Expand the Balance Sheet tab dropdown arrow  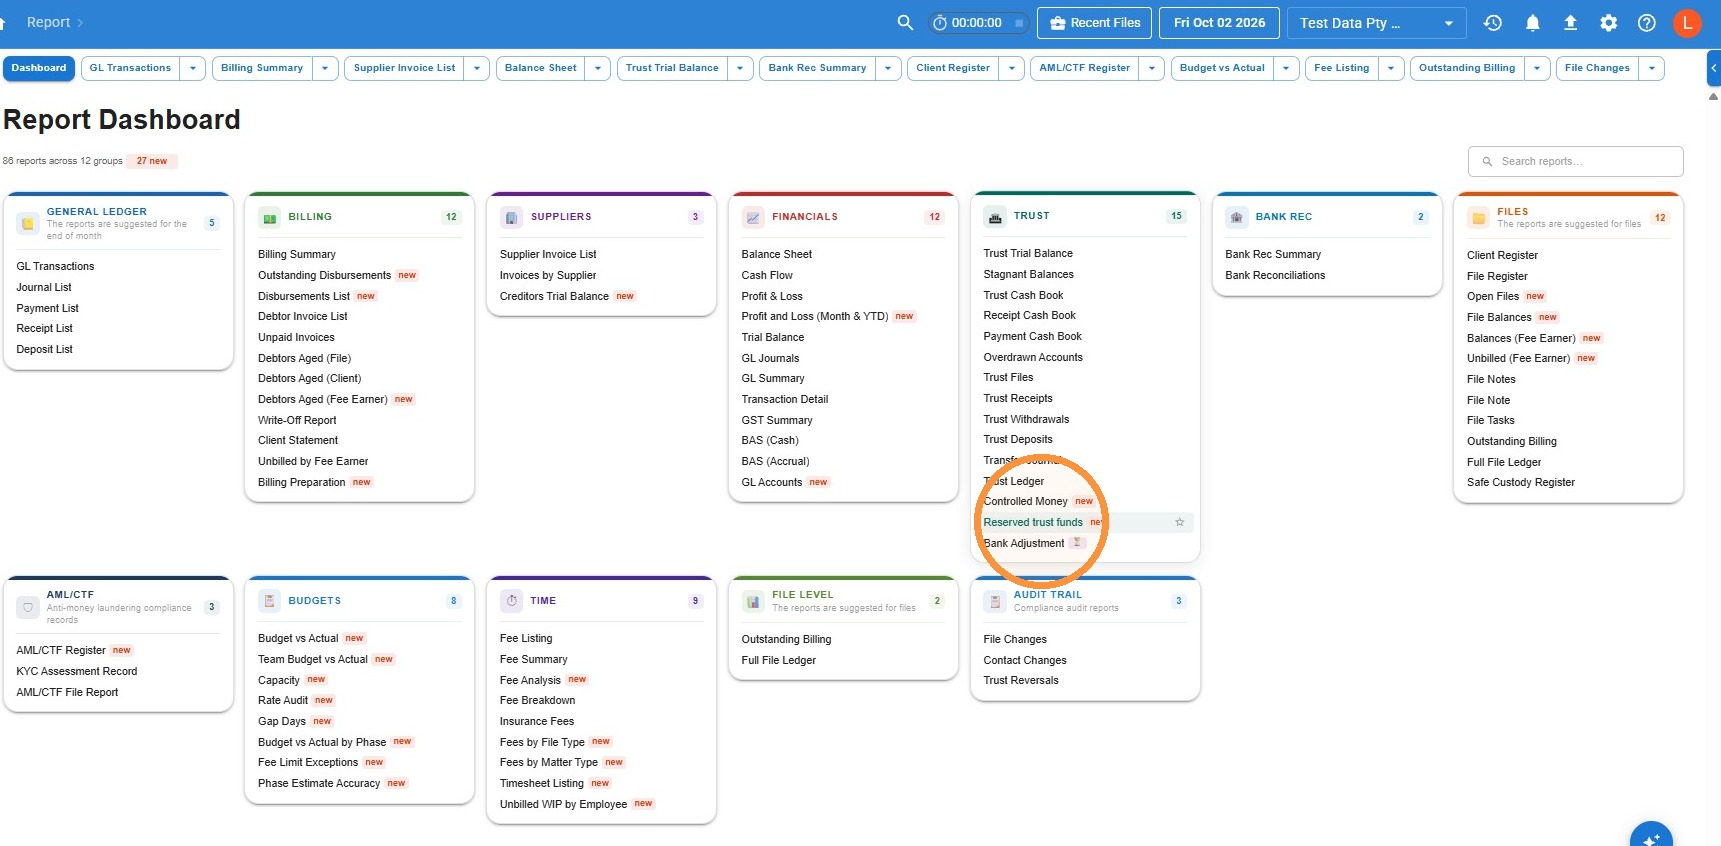click(598, 68)
